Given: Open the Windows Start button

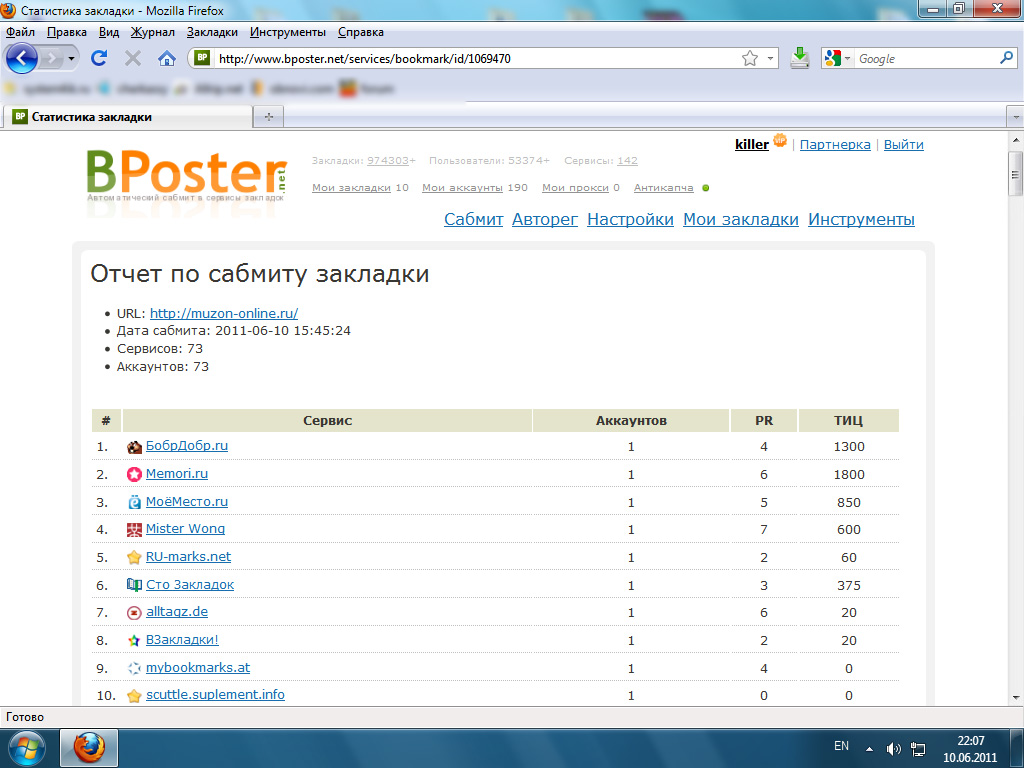Looking at the screenshot, I should point(27,748).
